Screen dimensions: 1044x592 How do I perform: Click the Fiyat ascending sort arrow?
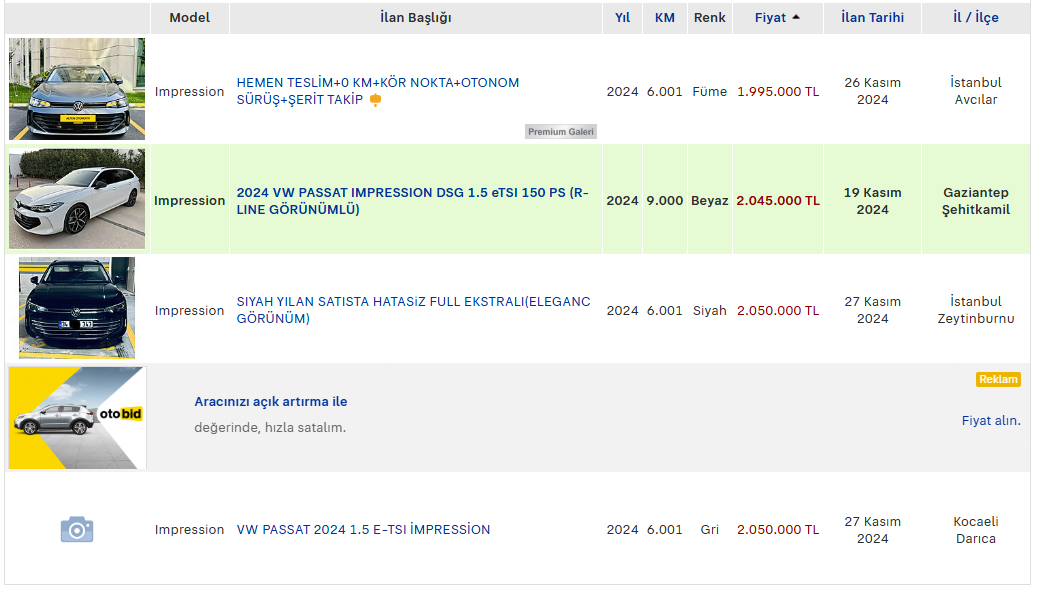click(x=796, y=17)
